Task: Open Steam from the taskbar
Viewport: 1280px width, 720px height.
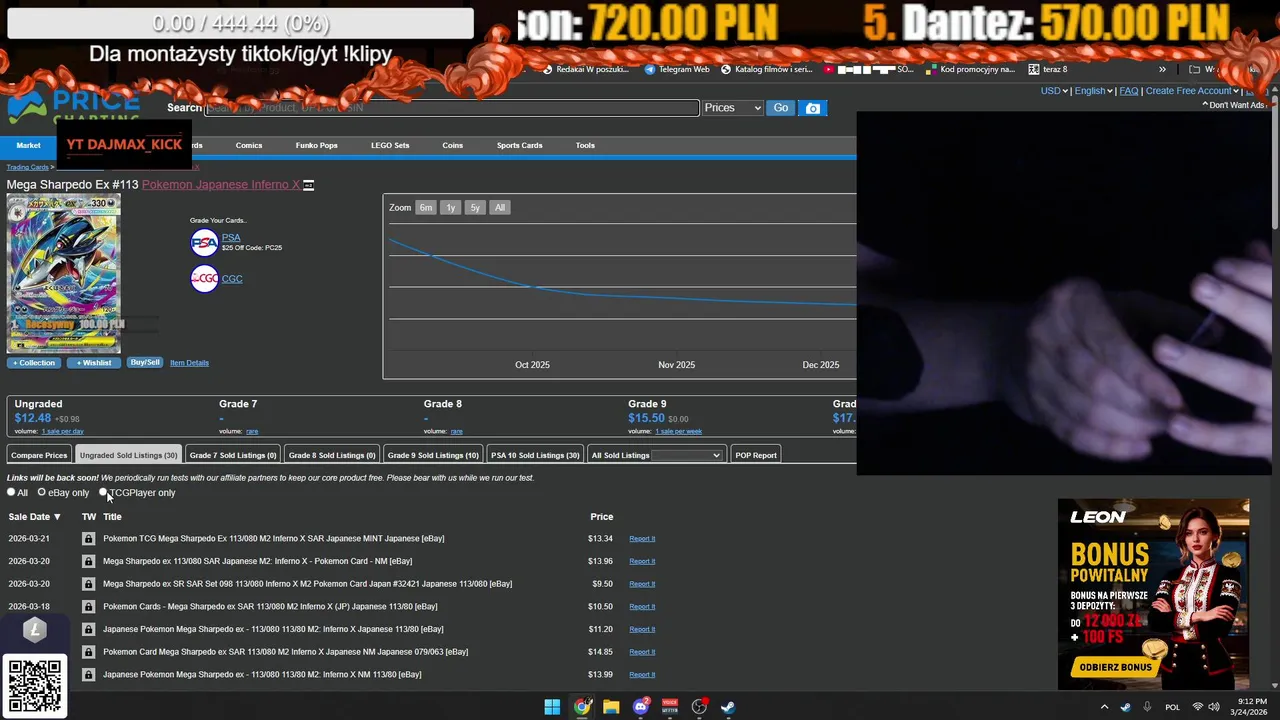Action: click(x=729, y=707)
